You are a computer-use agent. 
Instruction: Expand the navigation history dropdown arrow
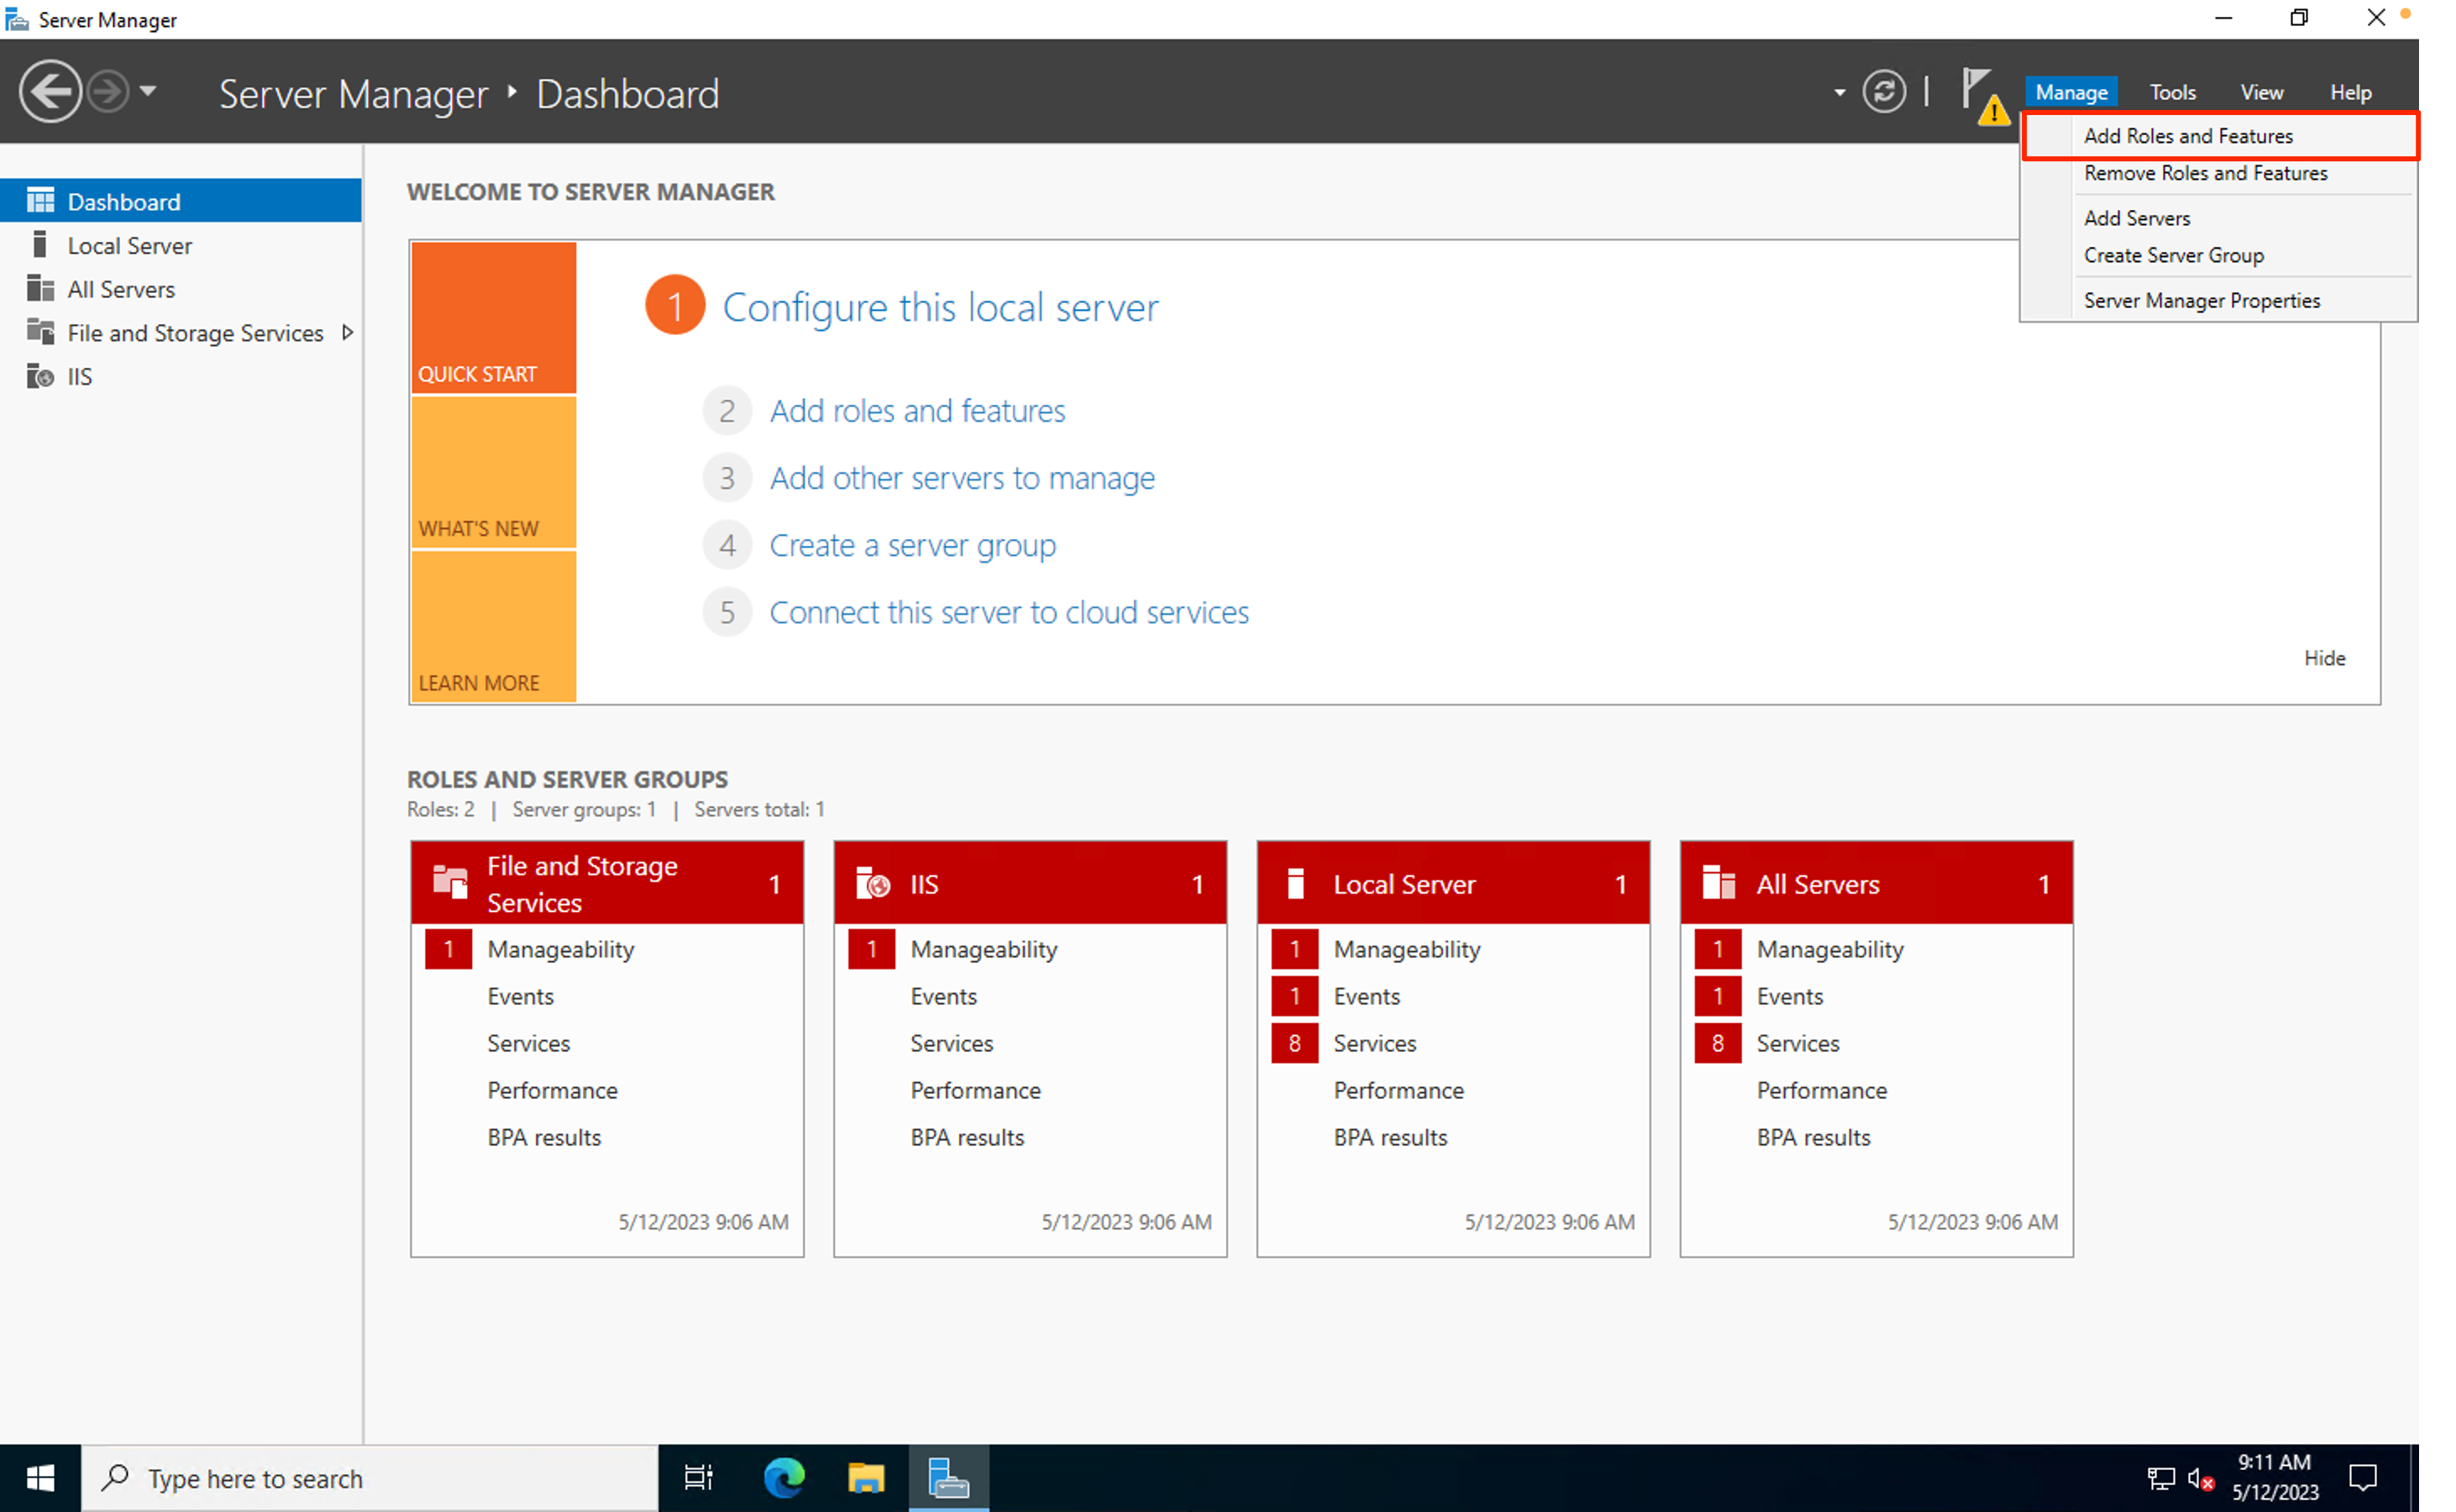click(148, 92)
